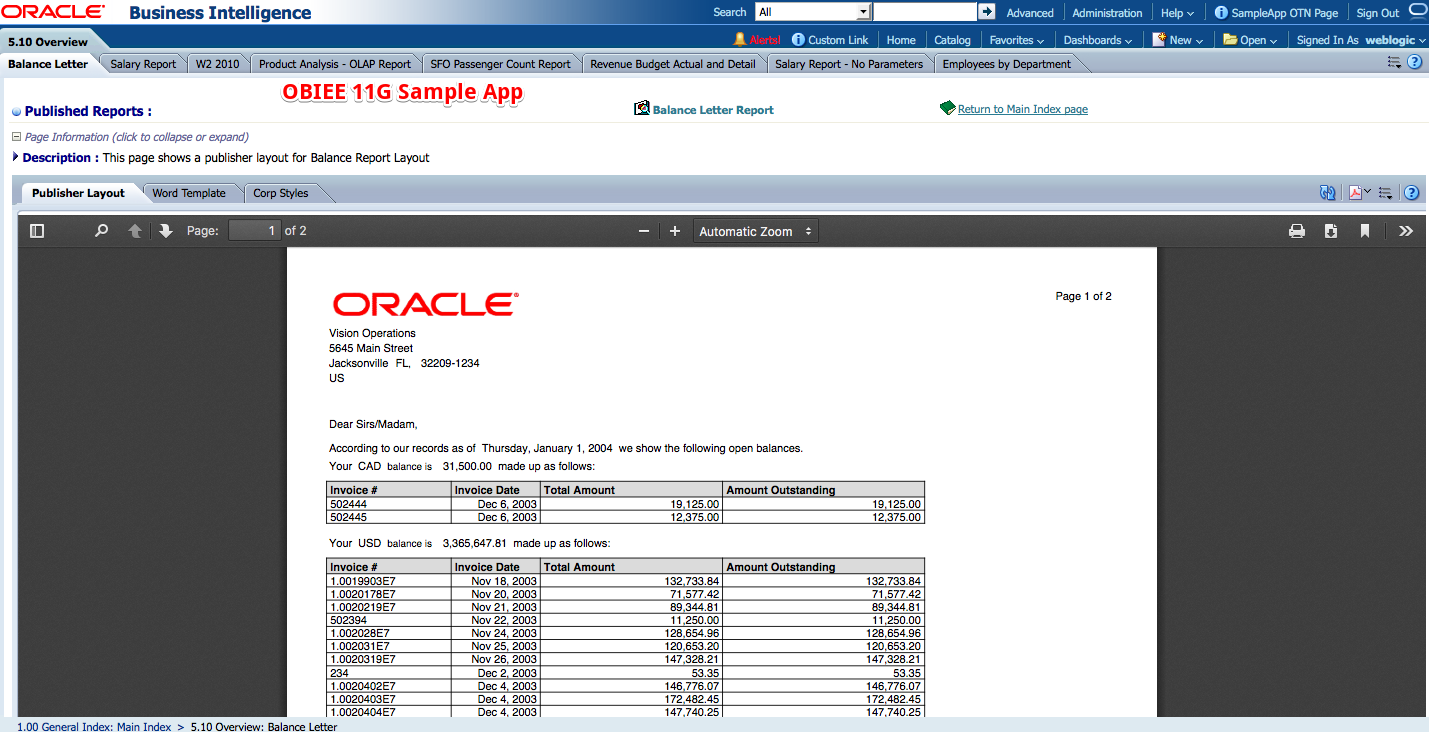Print the displayed PDF document
1429x732 pixels.
[1296, 230]
